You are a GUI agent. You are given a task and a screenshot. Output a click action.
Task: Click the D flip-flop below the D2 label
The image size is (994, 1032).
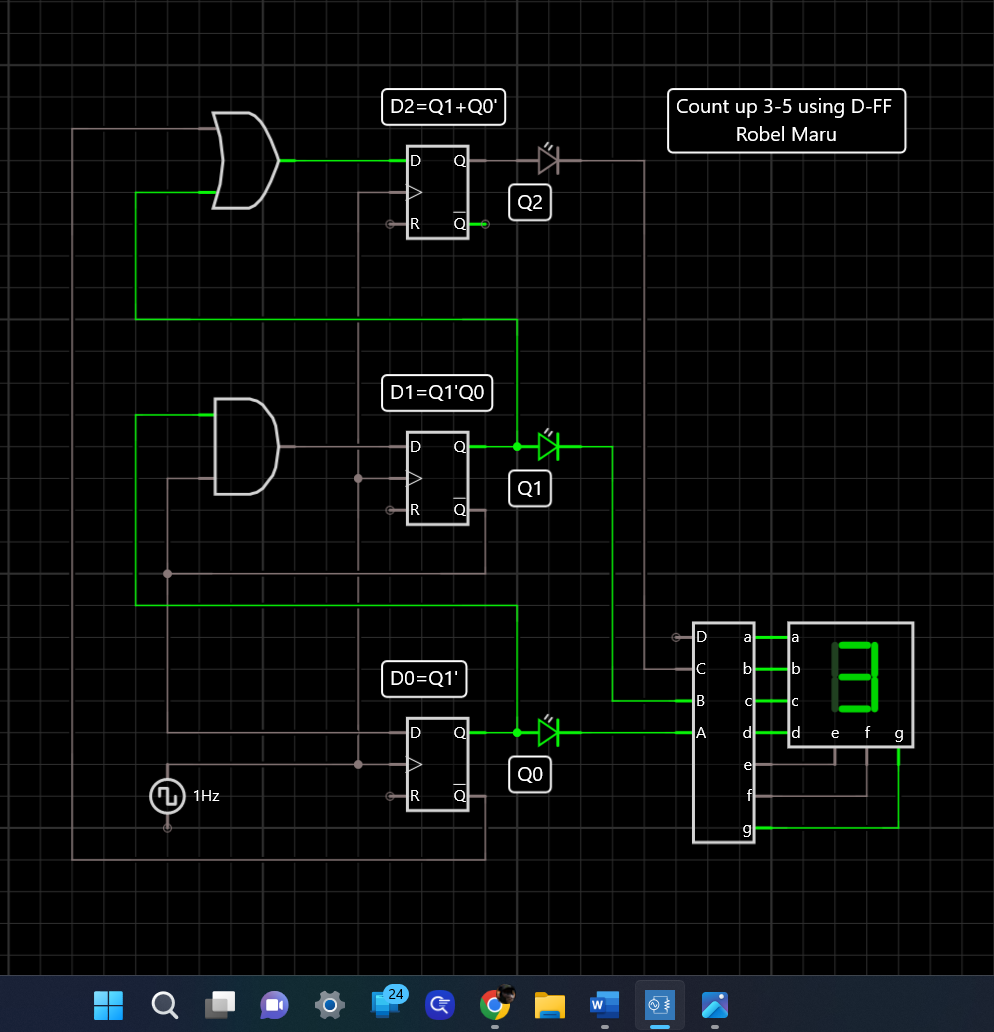[437, 192]
